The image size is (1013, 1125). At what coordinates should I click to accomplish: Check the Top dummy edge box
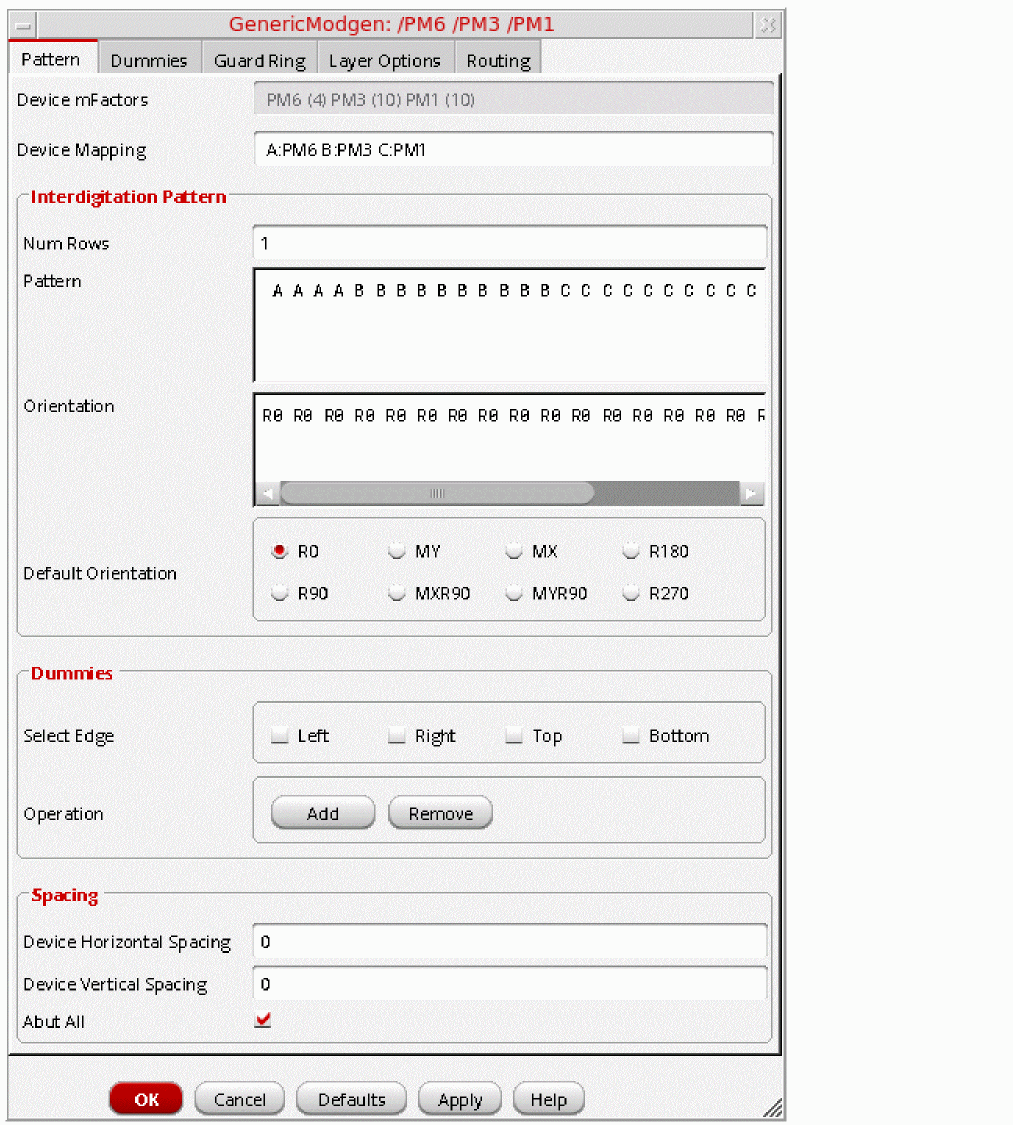coord(513,735)
